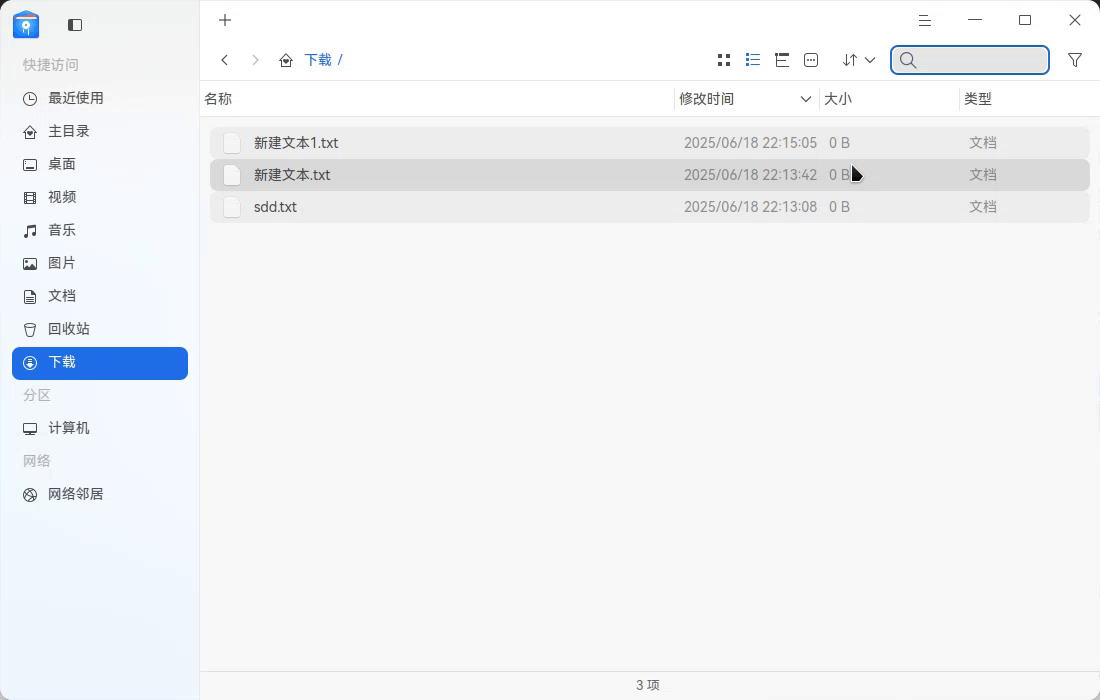Screen dimensions: 1100x700
Task: Open 文档 in sidebar
Action: pyautogui.click(x=100, y=296)
